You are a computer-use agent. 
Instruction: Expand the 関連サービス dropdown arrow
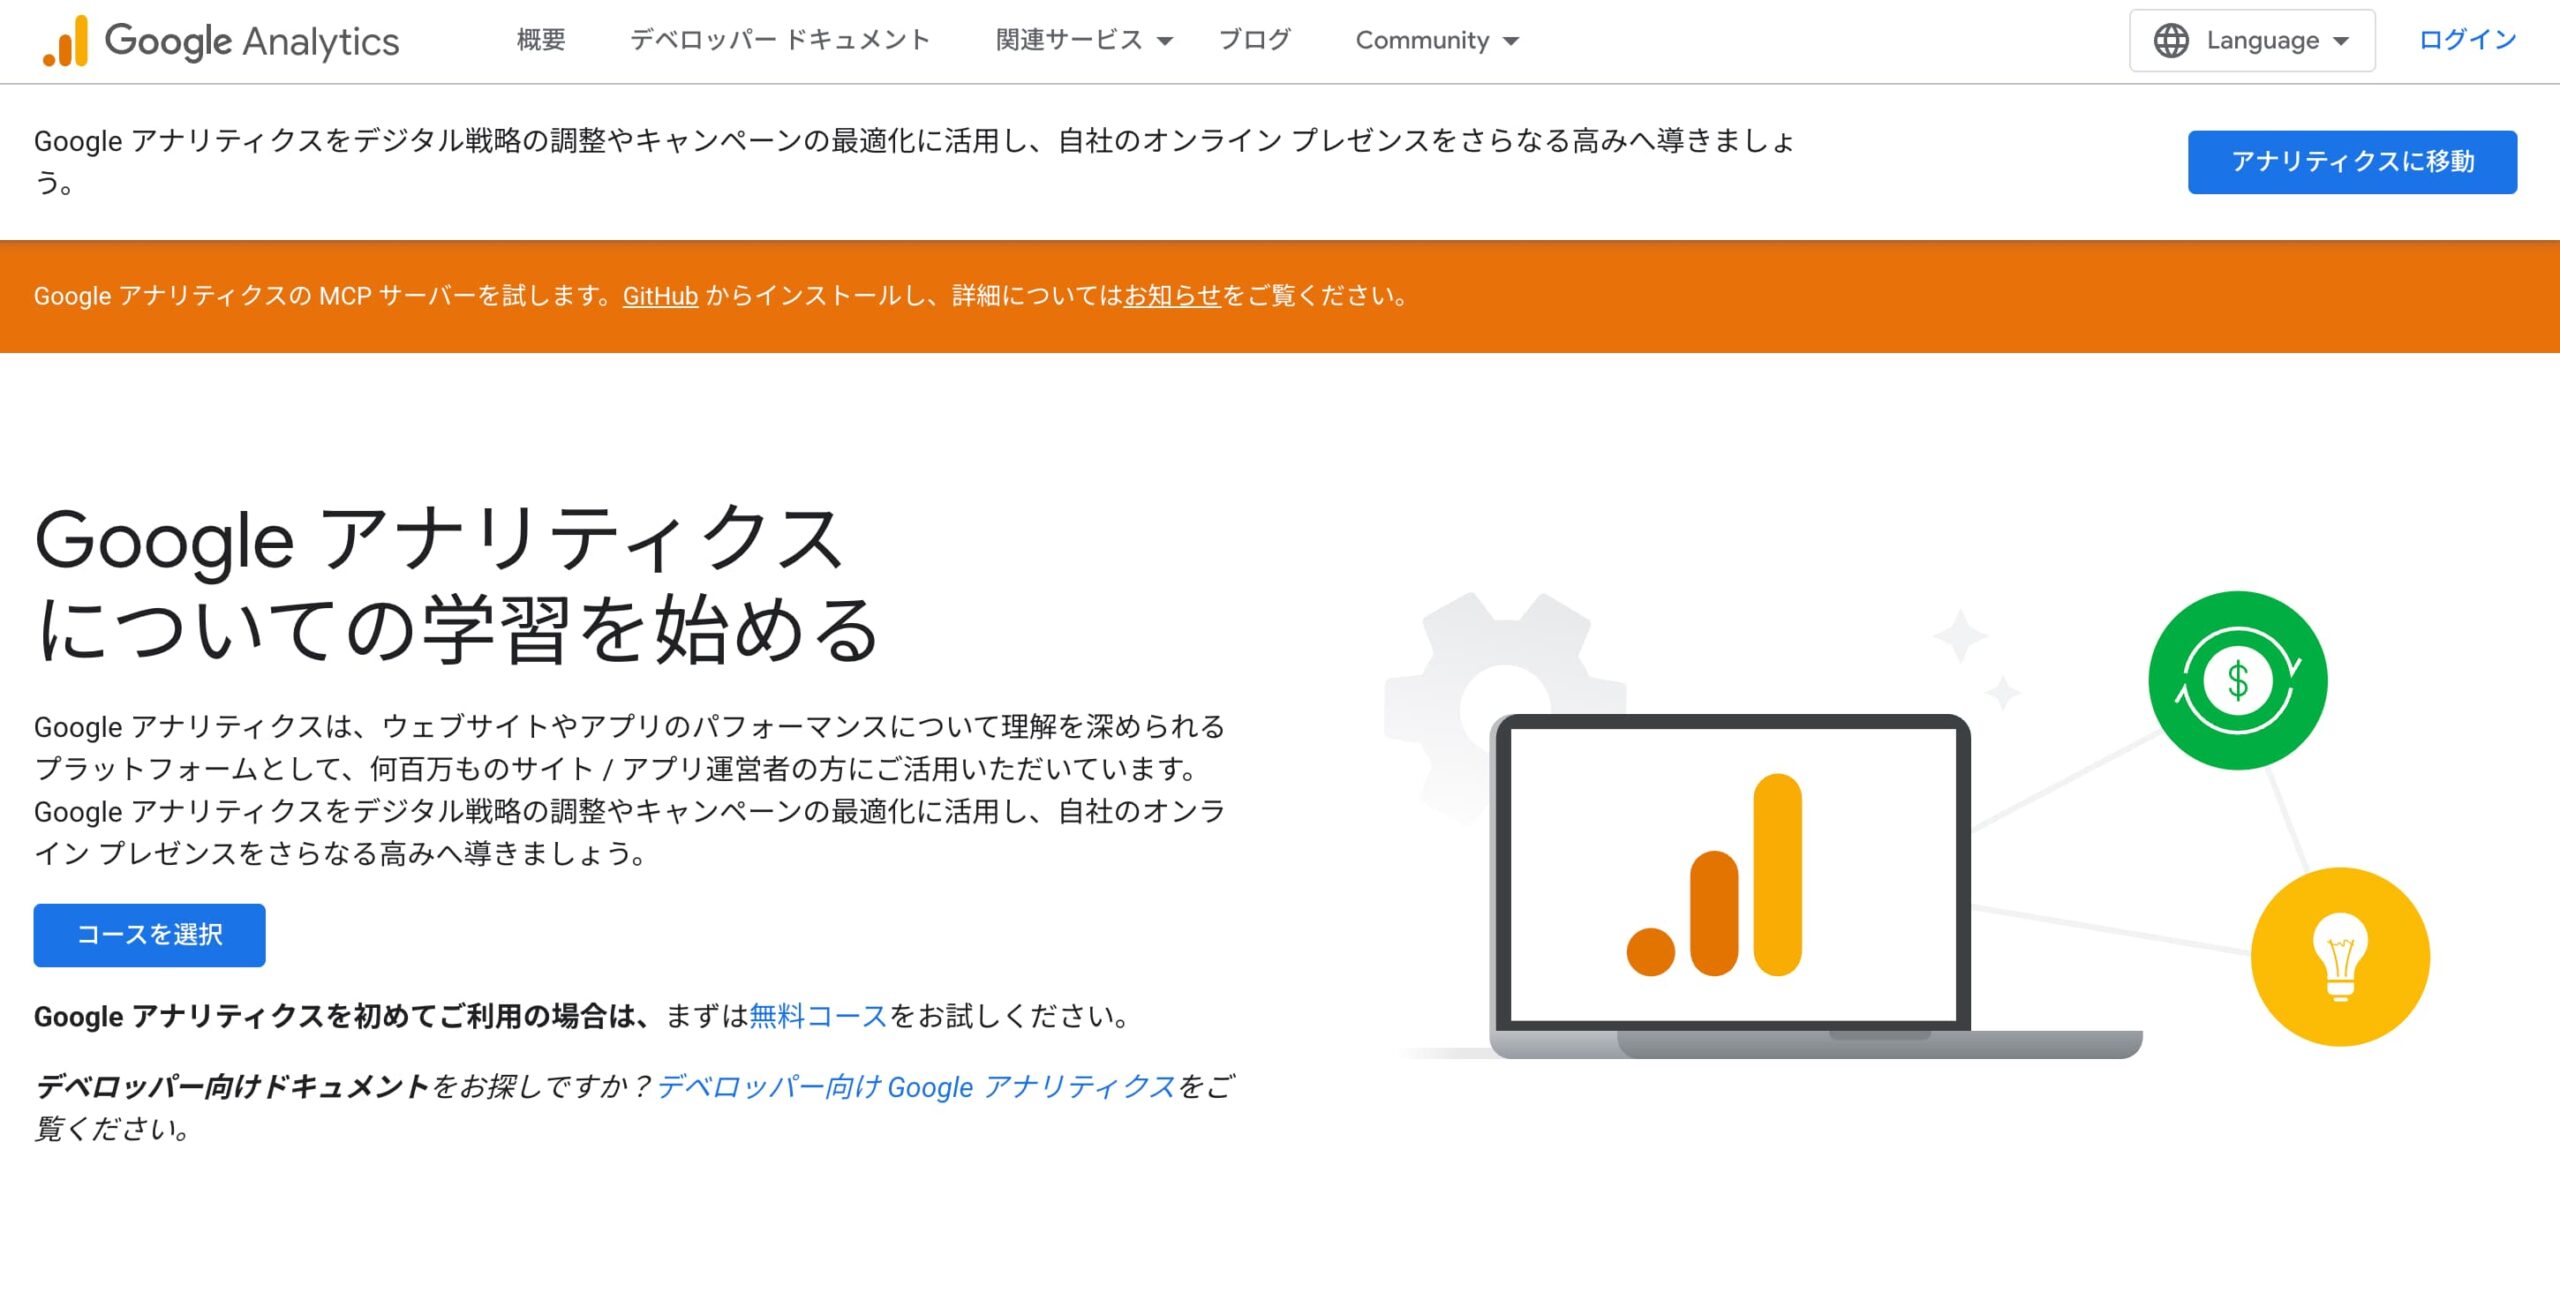(1165, 42)
